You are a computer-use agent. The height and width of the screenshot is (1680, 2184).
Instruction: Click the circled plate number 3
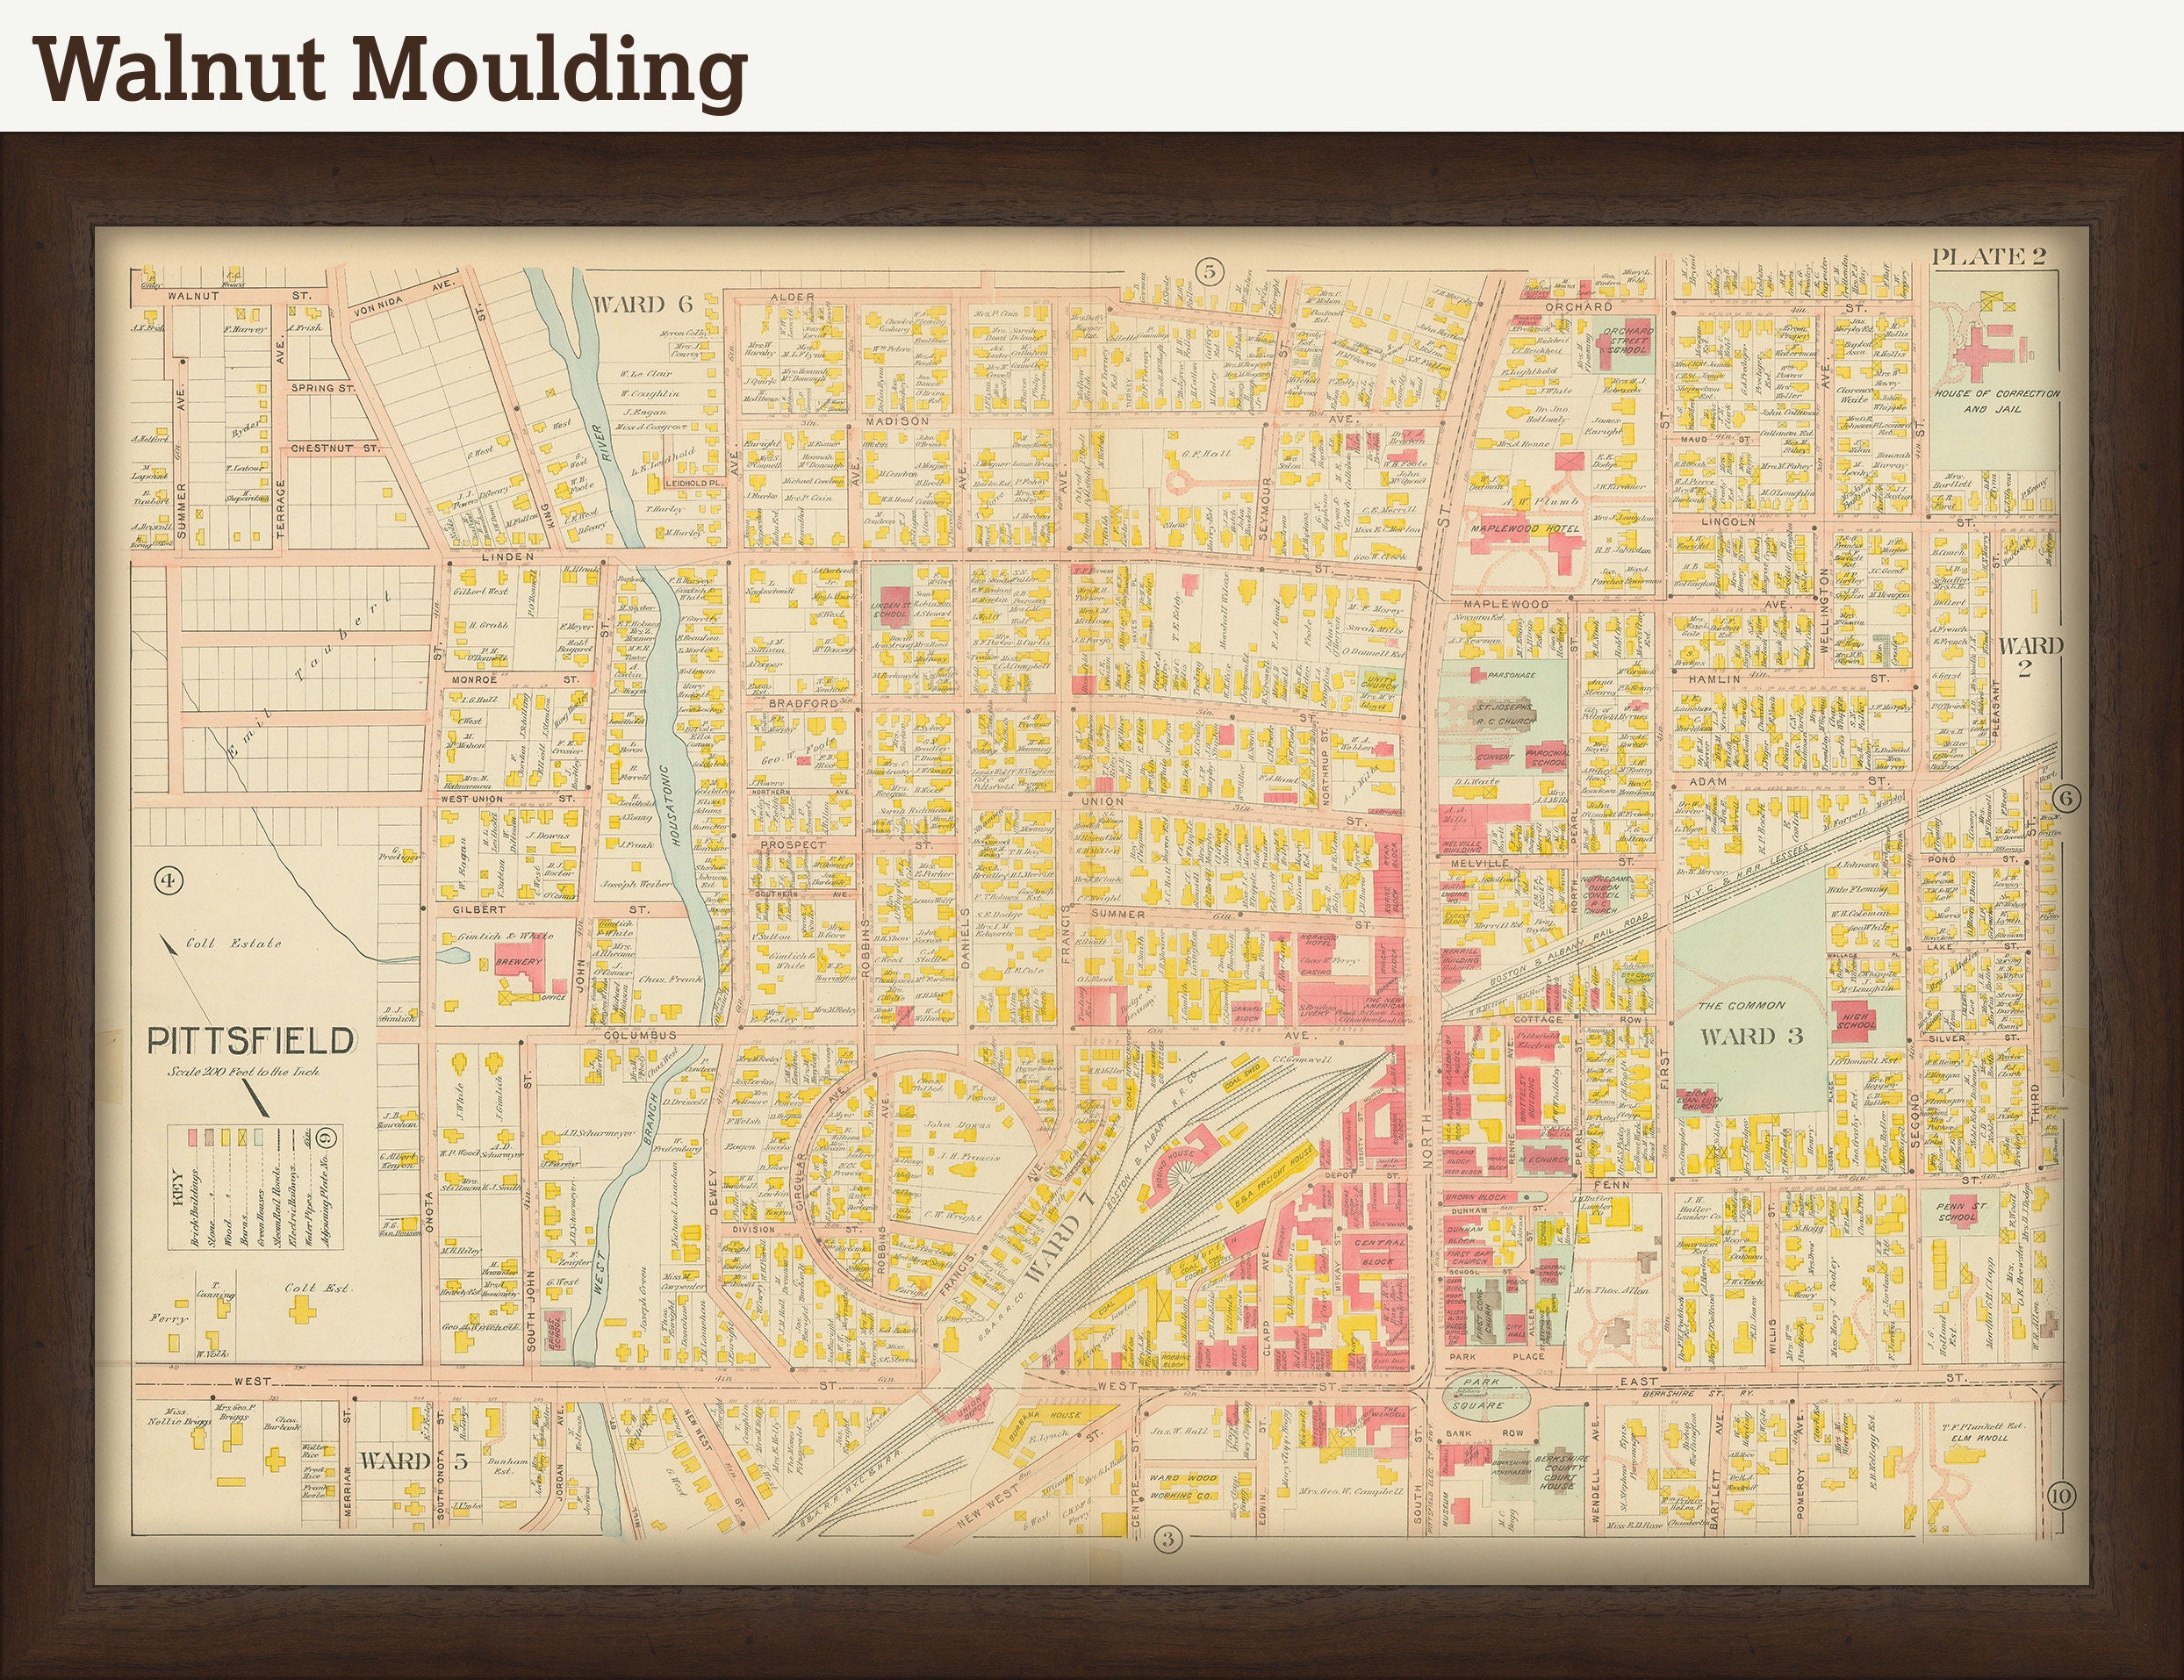1168,1539
